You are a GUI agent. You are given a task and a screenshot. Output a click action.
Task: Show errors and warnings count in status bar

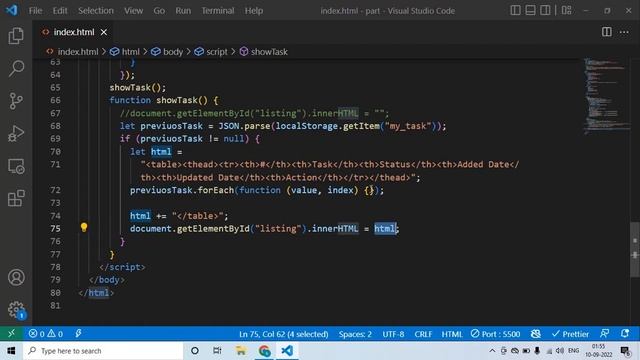46,334
